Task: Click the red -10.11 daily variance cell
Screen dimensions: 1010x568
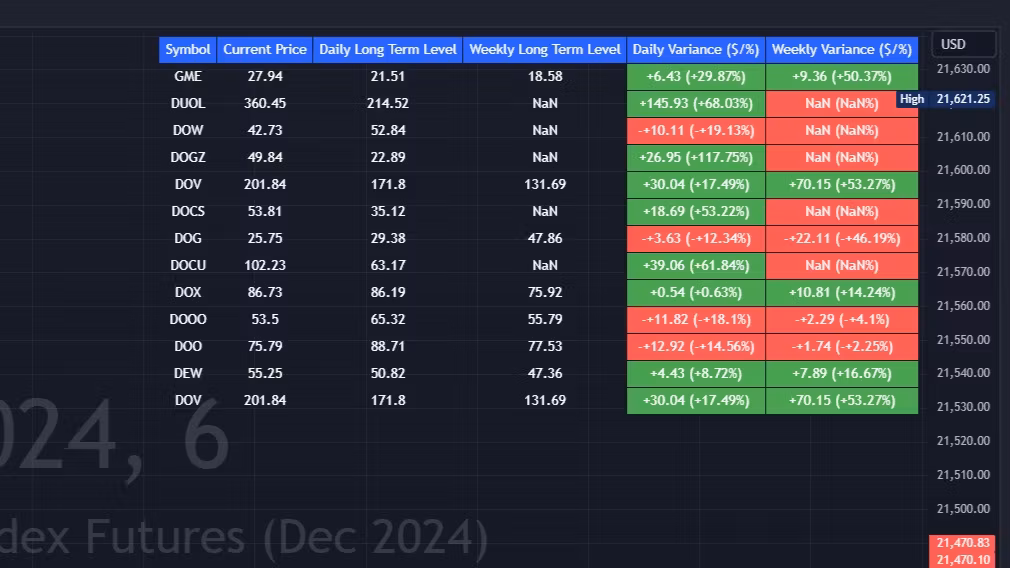Action: pyautogui.click(x=696, y=130)
